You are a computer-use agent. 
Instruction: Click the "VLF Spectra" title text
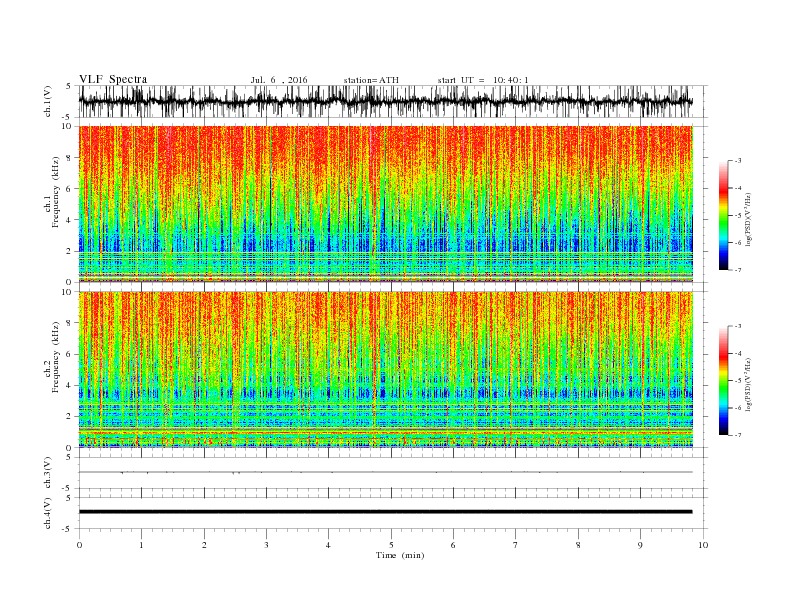113,79
